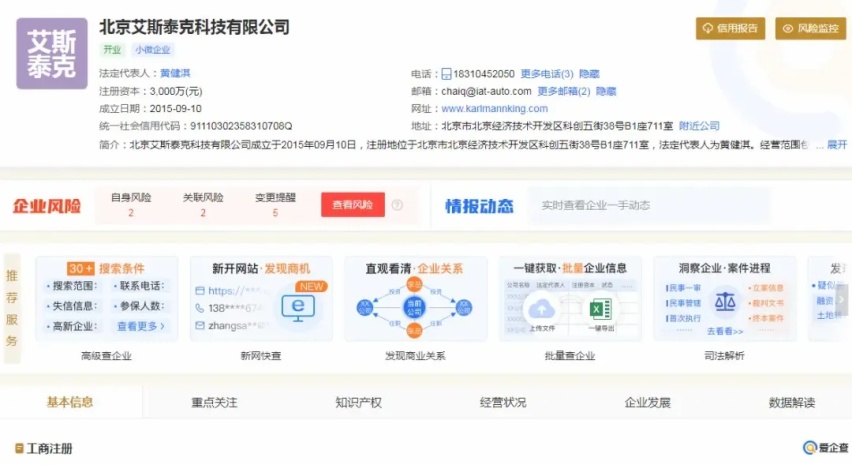Image resolution: width=852 pixels, height=465 pixels.
Task: Show 更多邮箱(2) more emails
Action: coord(563,91)
